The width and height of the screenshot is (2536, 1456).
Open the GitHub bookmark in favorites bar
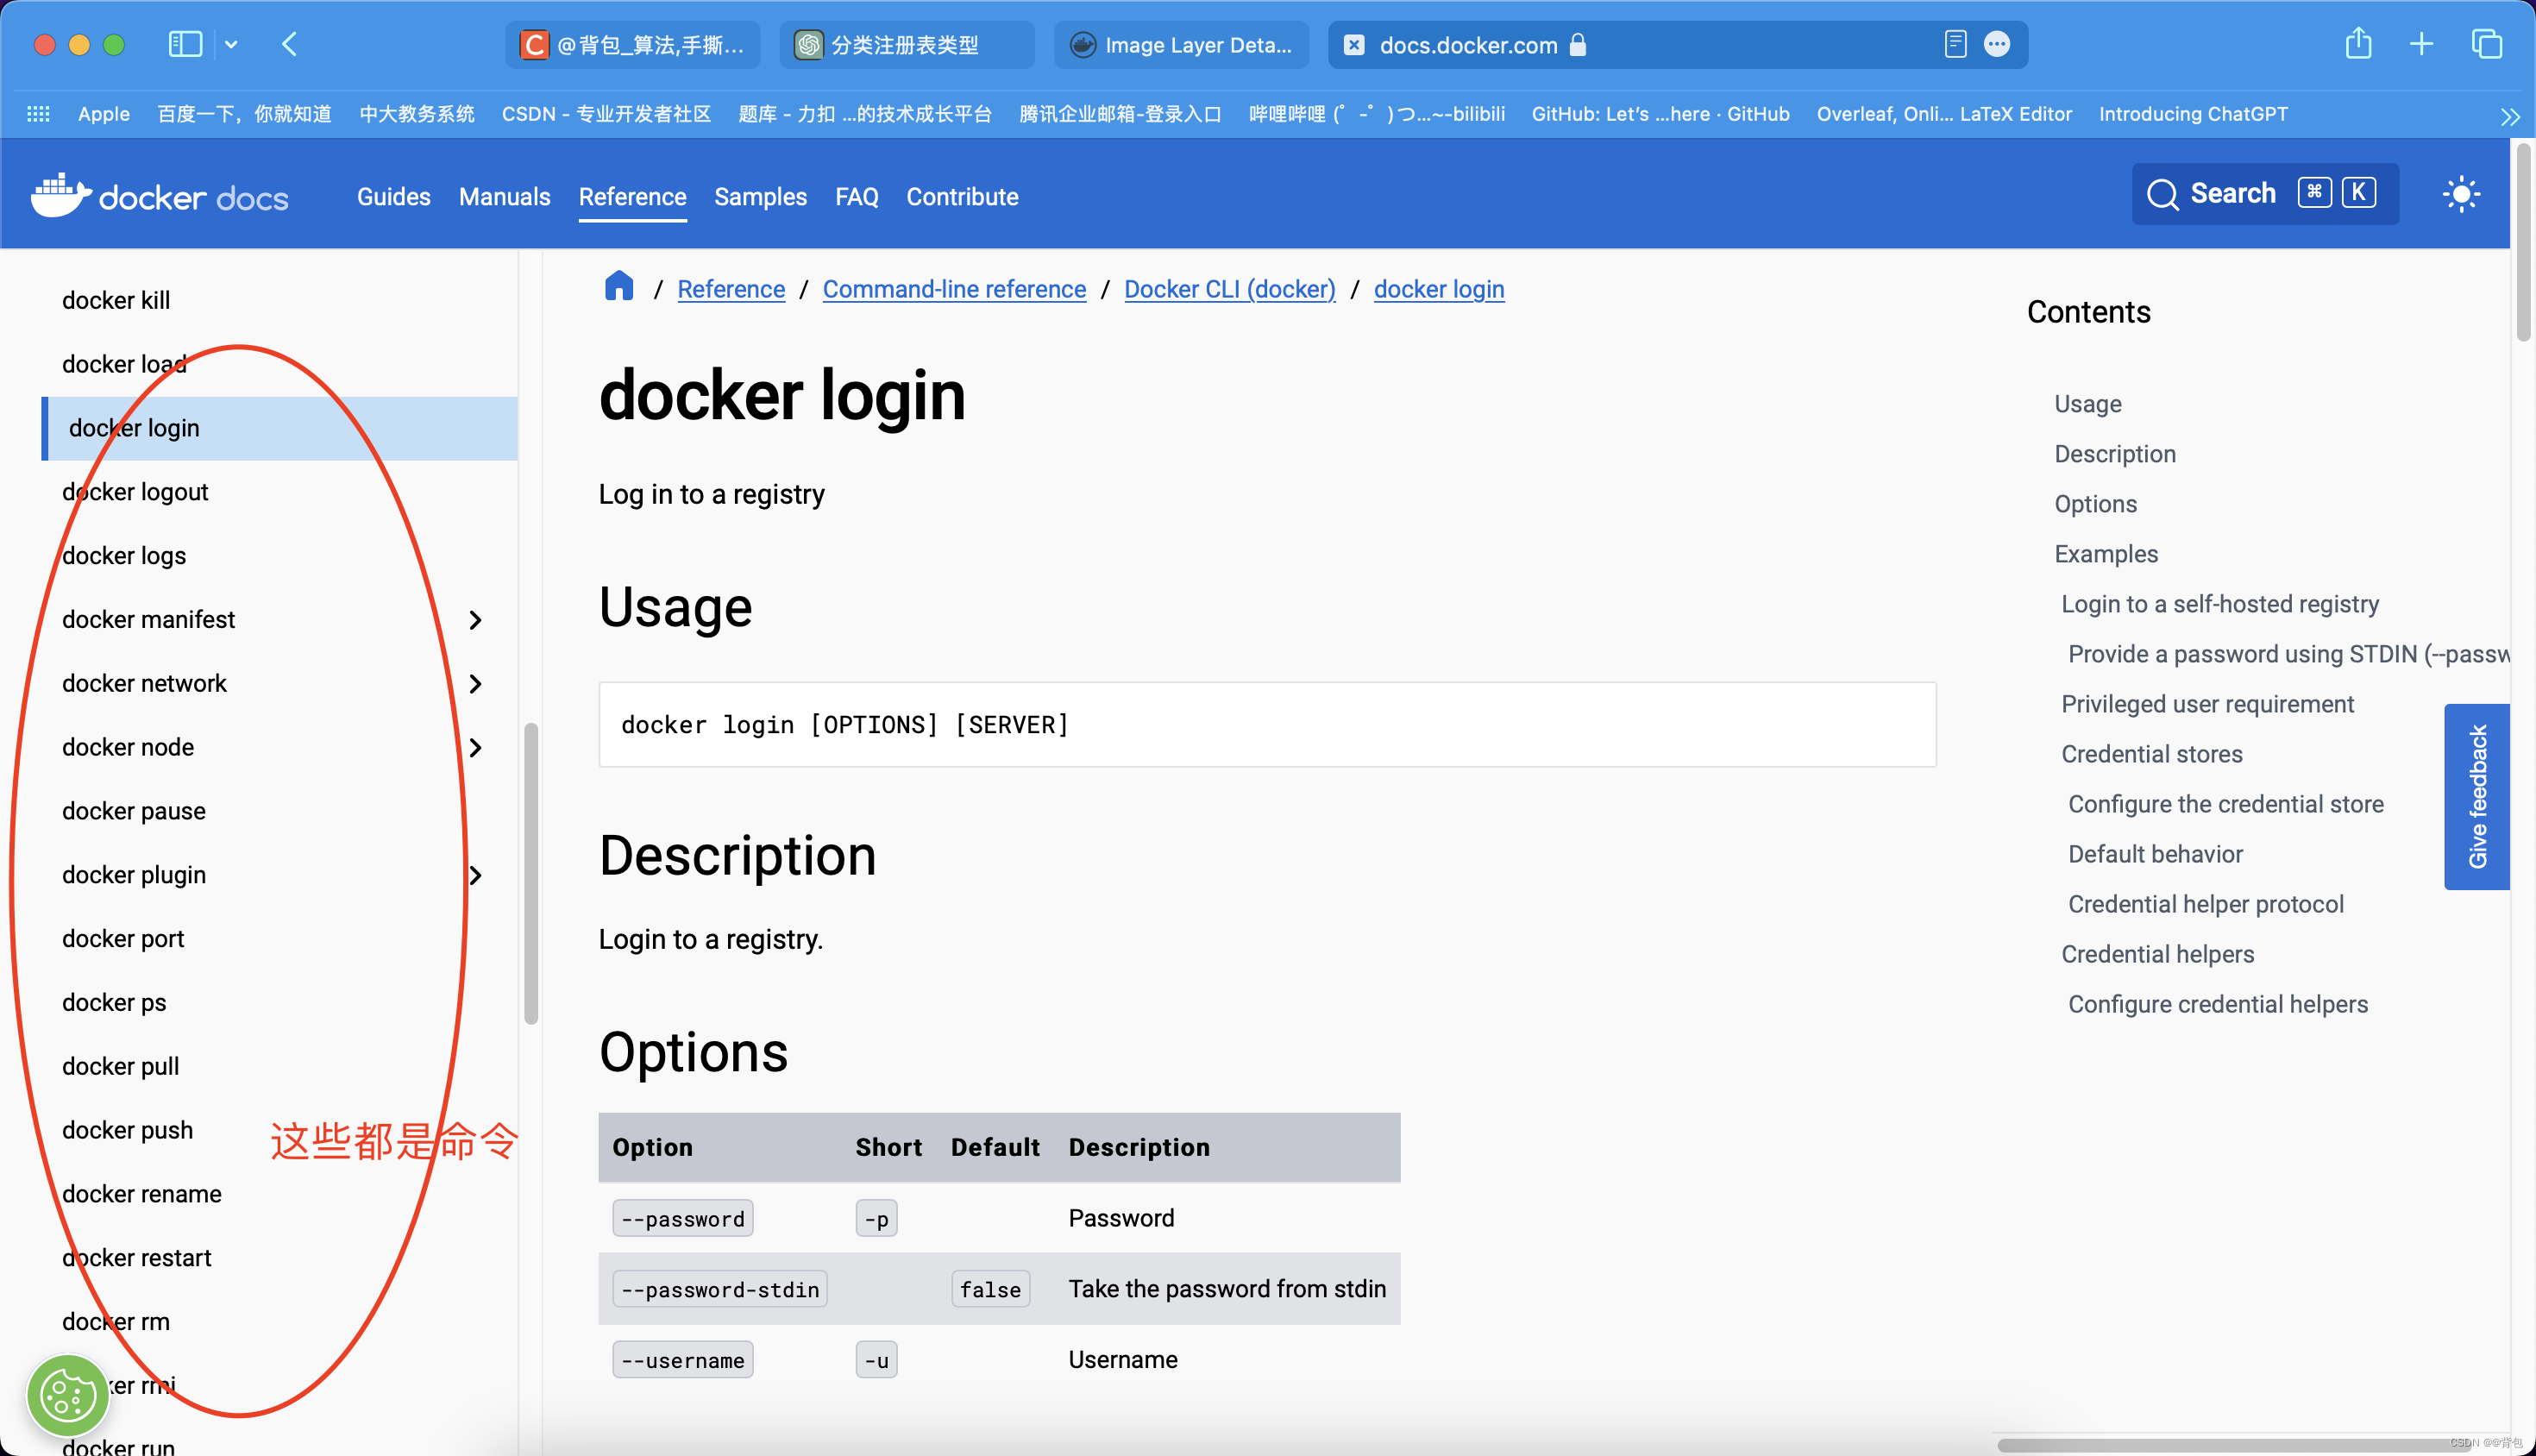(x=1660, y=114)
